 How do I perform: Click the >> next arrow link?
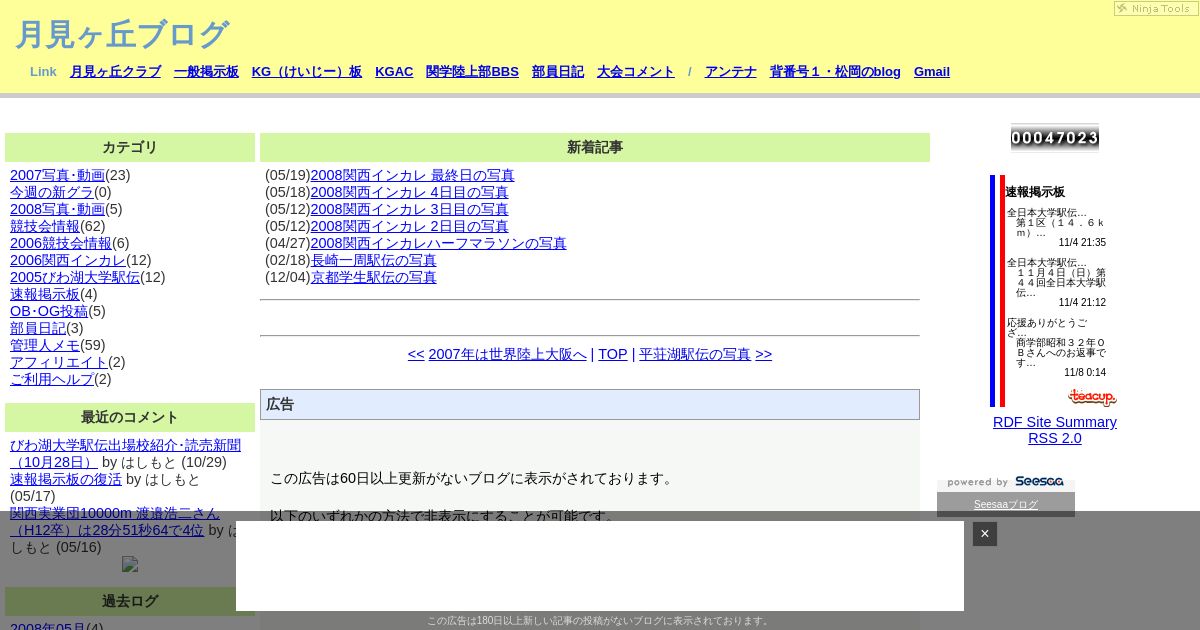[764, 354]
